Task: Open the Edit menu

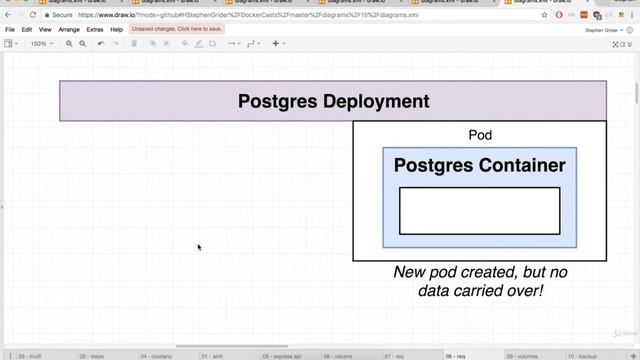Action: (27, 29)
